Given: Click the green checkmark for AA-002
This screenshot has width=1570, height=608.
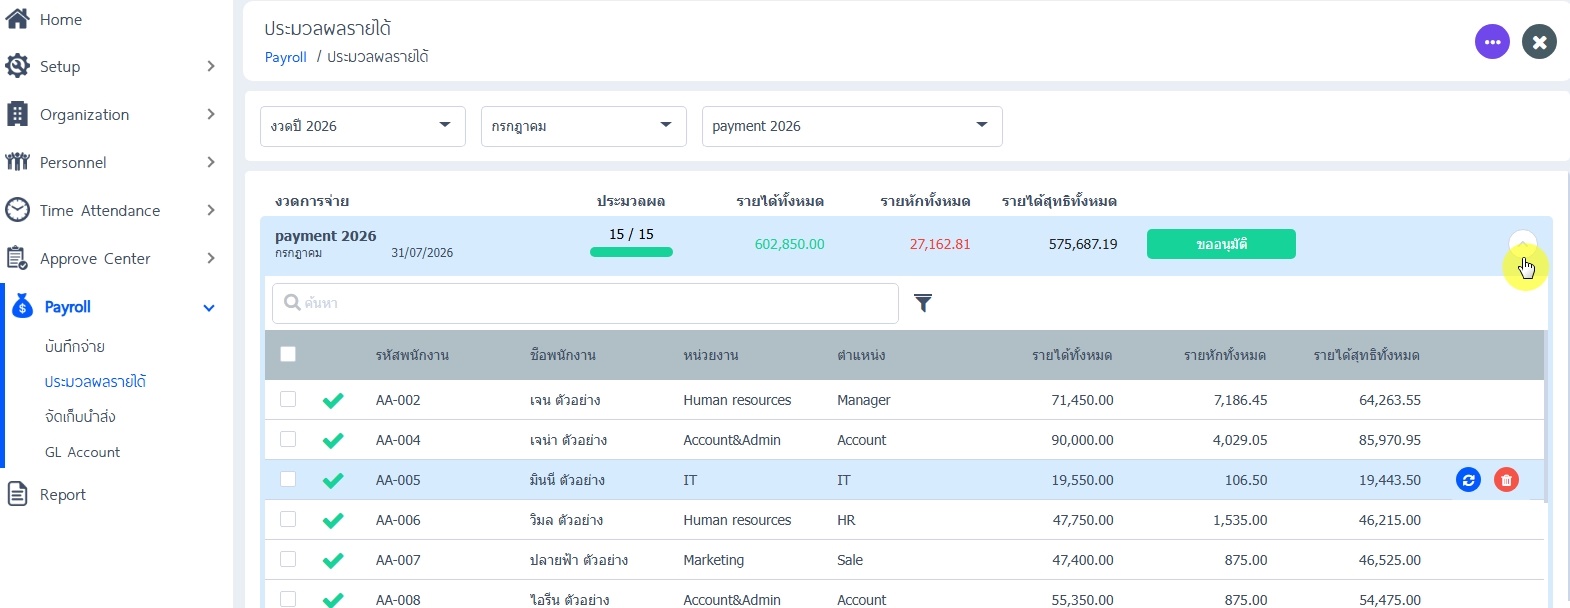Looking at the screenshot, I should pyautogui.click(x=333, y=400).
